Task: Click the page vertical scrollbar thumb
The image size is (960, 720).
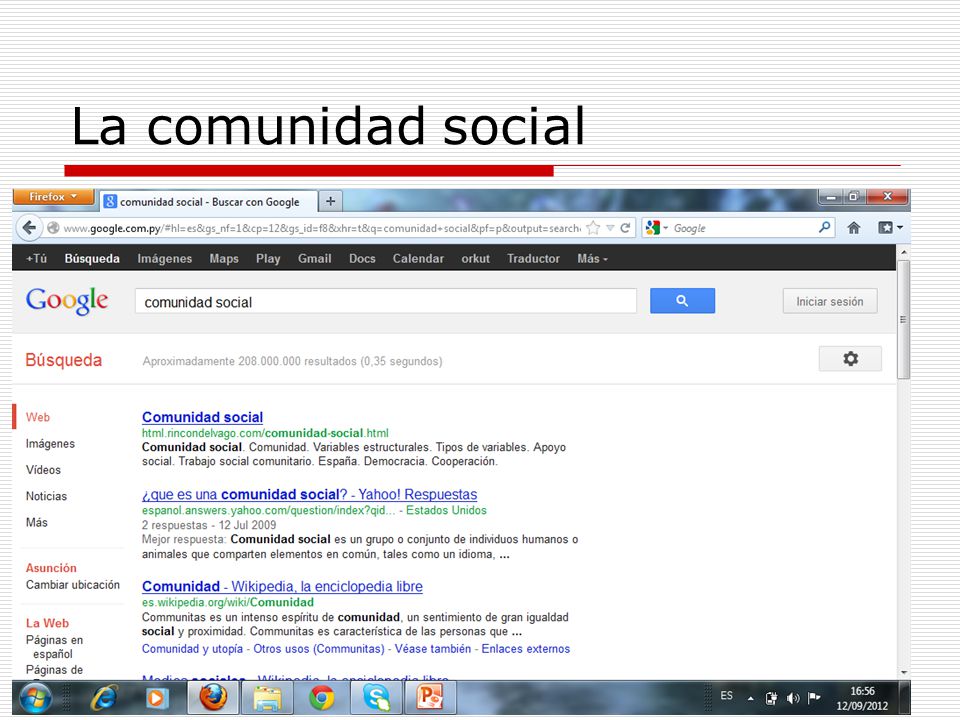Action: click(903, 319)
